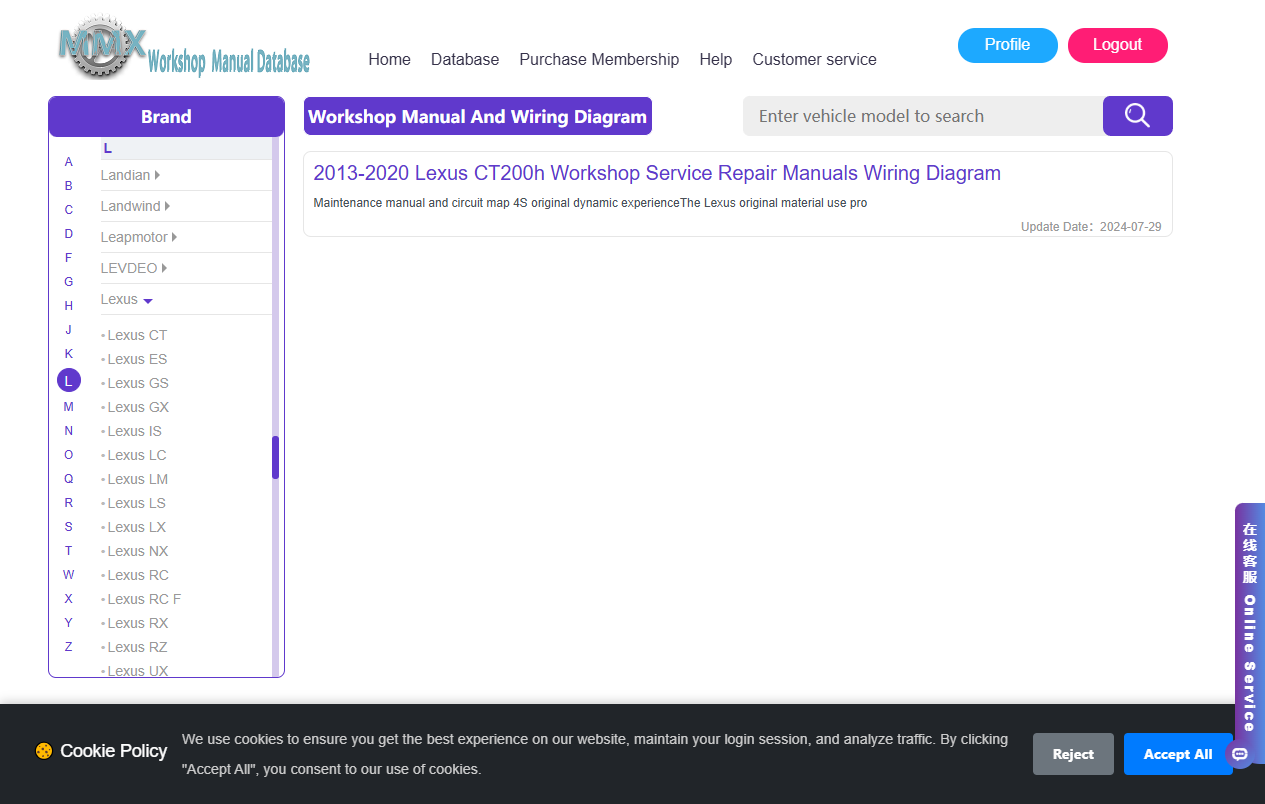Select letter W in brand index
The image size is (1265, 804).
click(69, 575)
